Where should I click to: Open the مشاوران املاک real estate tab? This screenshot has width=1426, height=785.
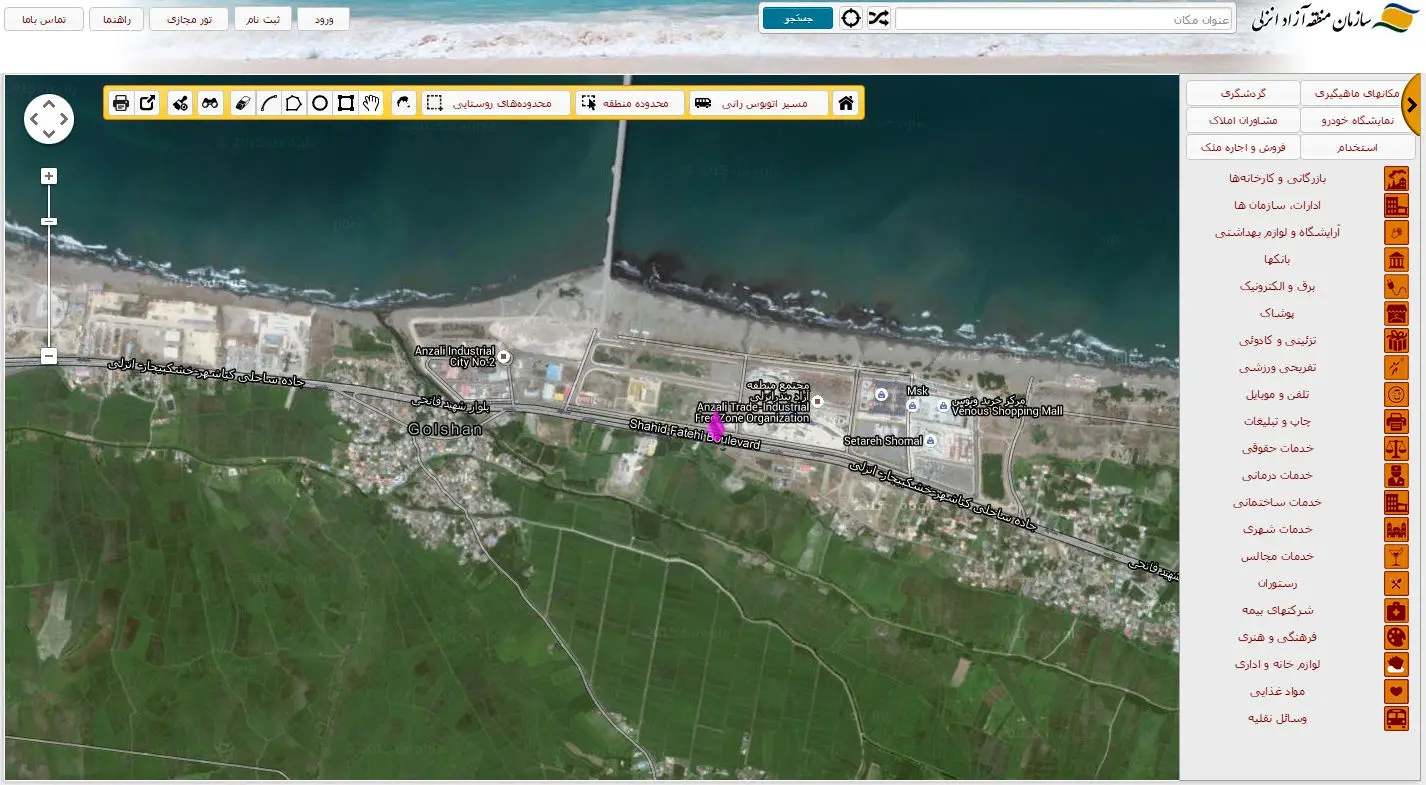pyautogui.click(x=1243, y=120)
